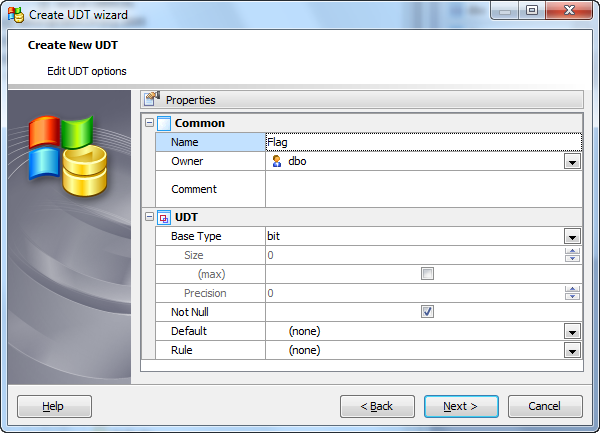Click the UDT section icon

[x=164, y=217]
